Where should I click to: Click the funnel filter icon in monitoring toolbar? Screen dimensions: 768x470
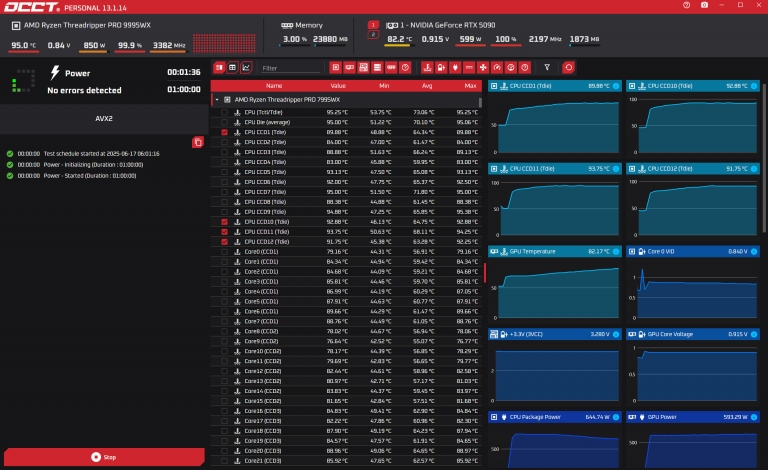[x=547, y=67]
